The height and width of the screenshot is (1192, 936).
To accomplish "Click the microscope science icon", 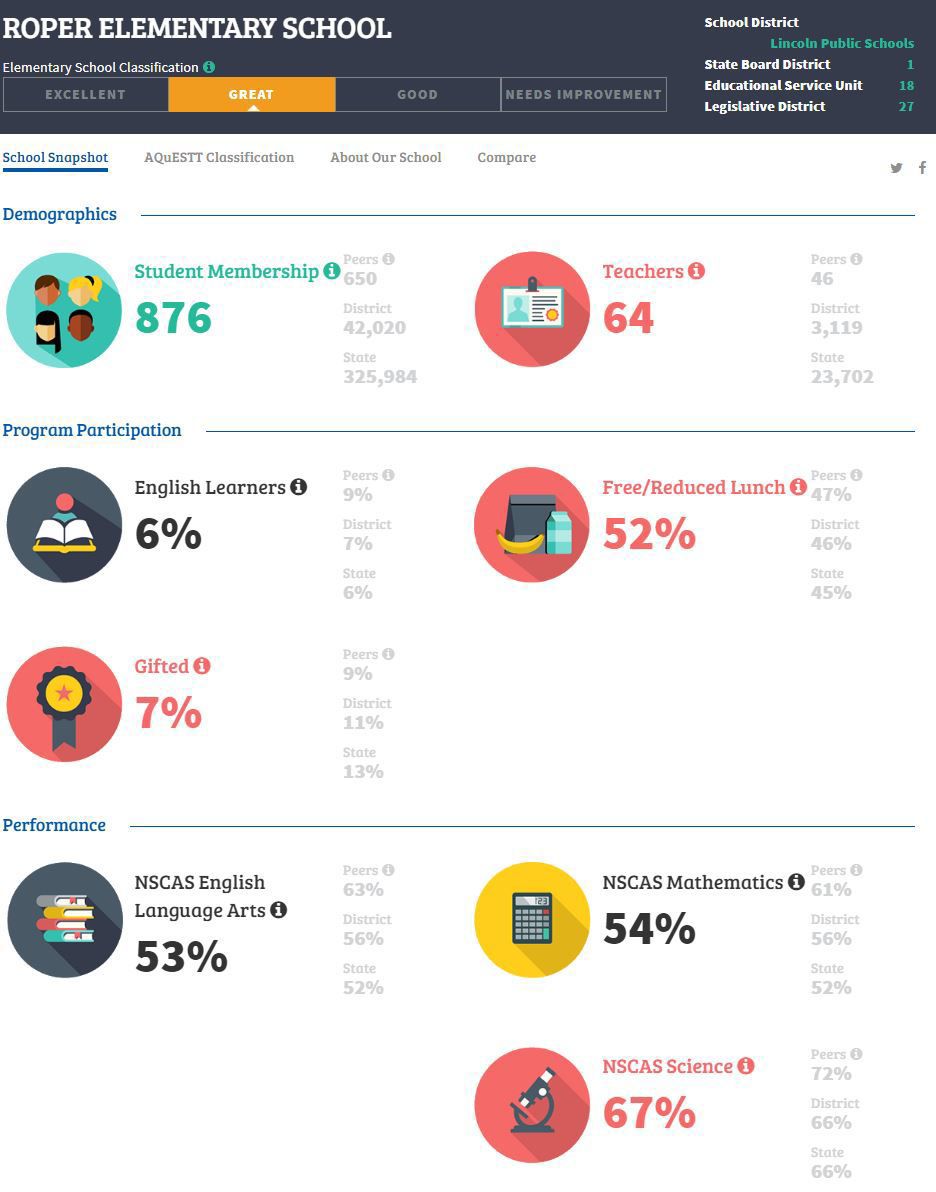I will (532, 1105).
